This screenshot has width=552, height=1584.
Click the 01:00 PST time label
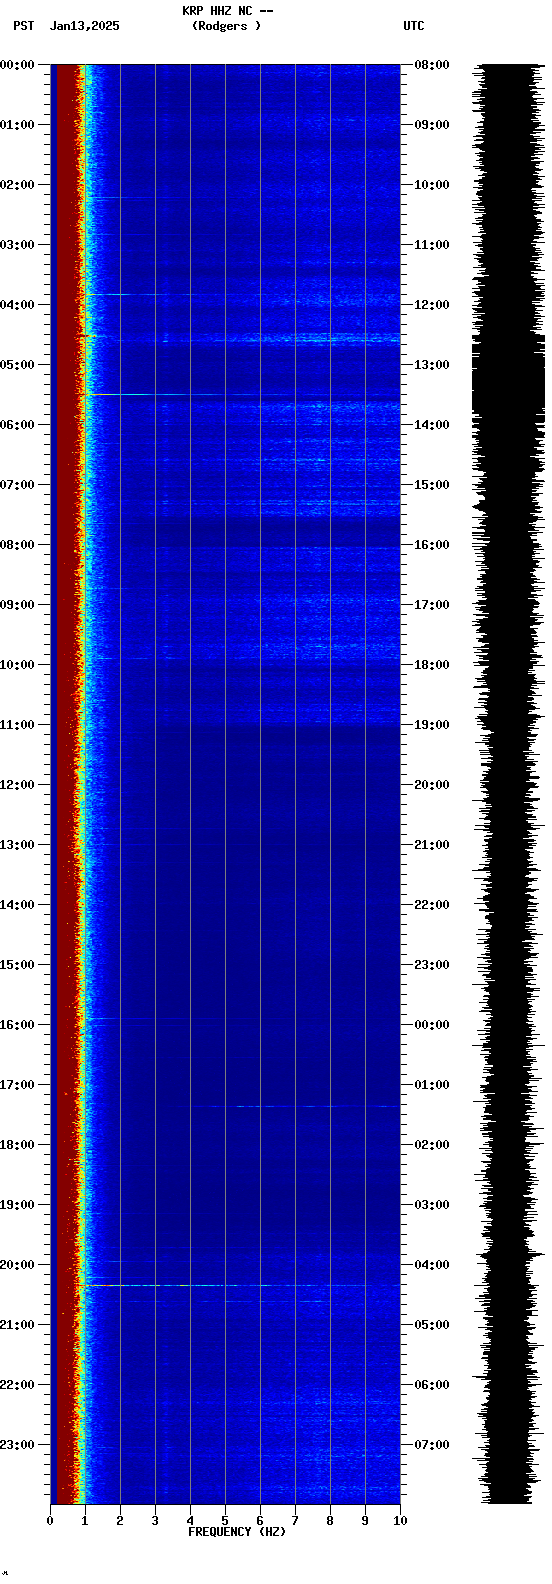(x=18, y=125)
